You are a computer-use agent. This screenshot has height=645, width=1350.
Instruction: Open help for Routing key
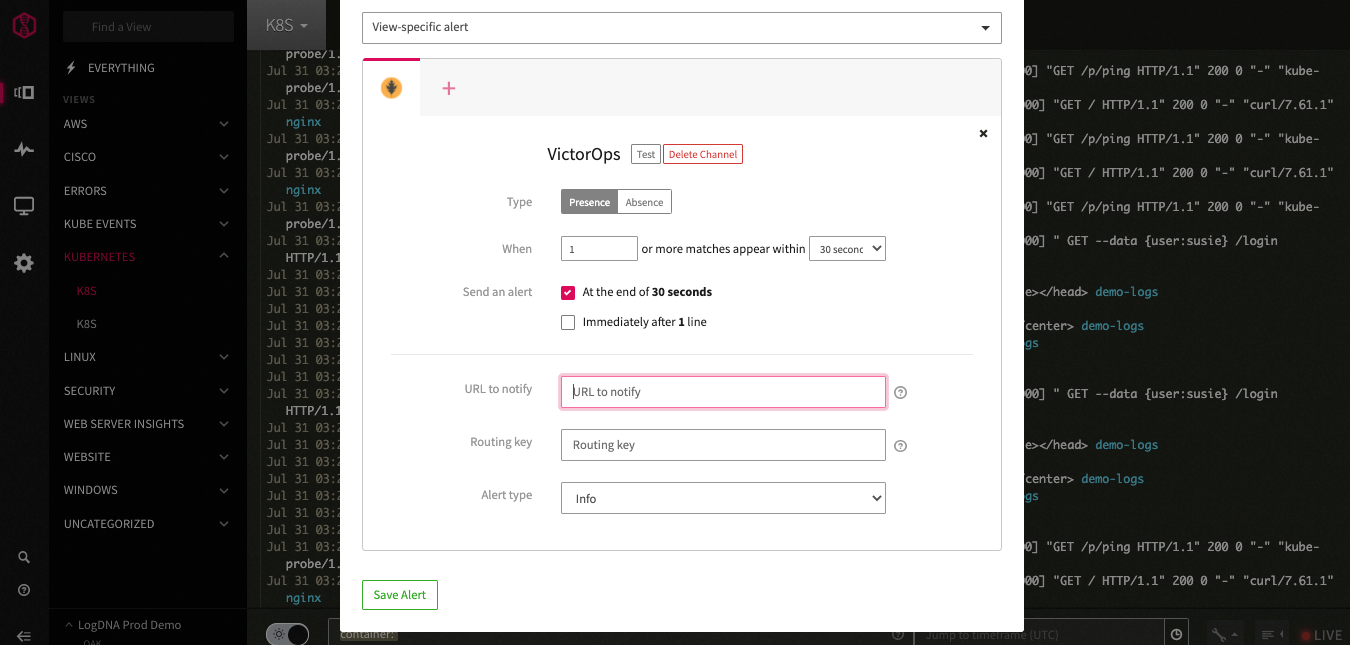900,446
